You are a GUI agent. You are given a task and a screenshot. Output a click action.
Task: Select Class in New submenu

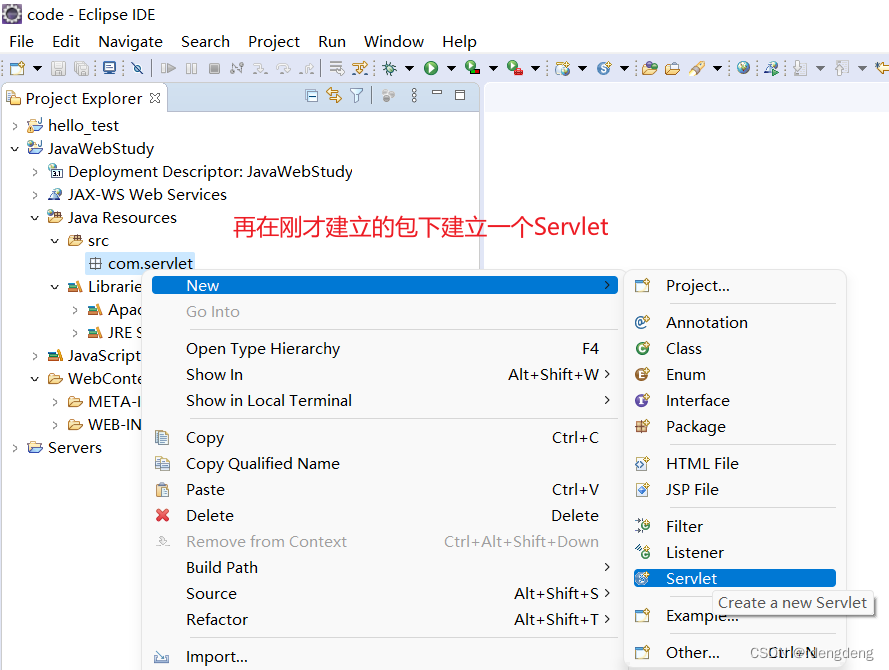click(735, 349)
